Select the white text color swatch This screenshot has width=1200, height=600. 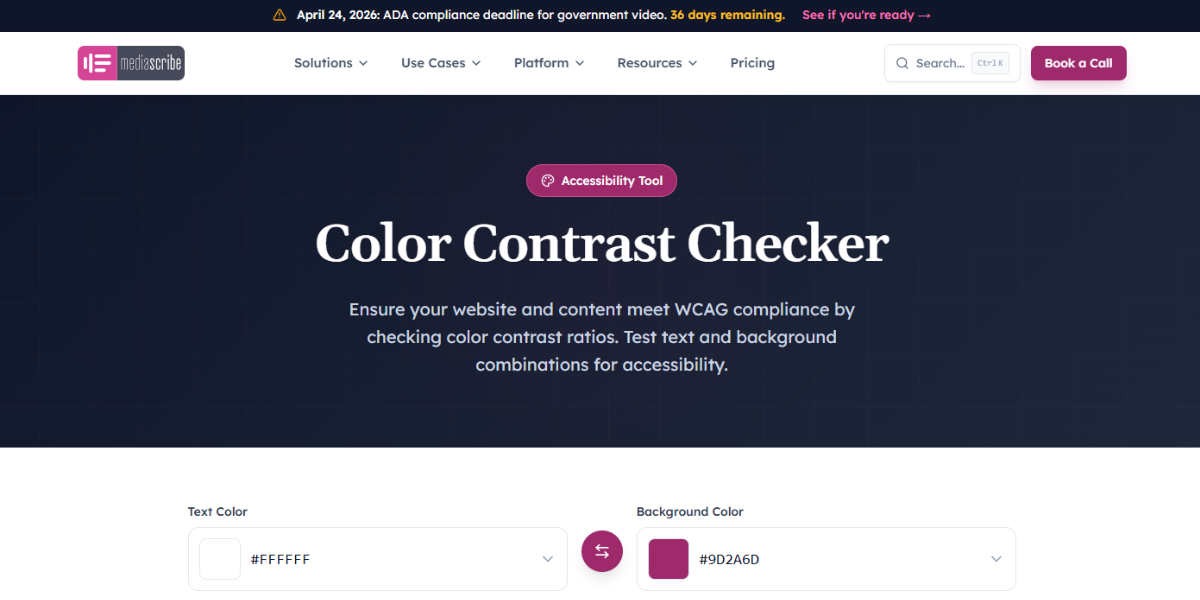point(220,559)
